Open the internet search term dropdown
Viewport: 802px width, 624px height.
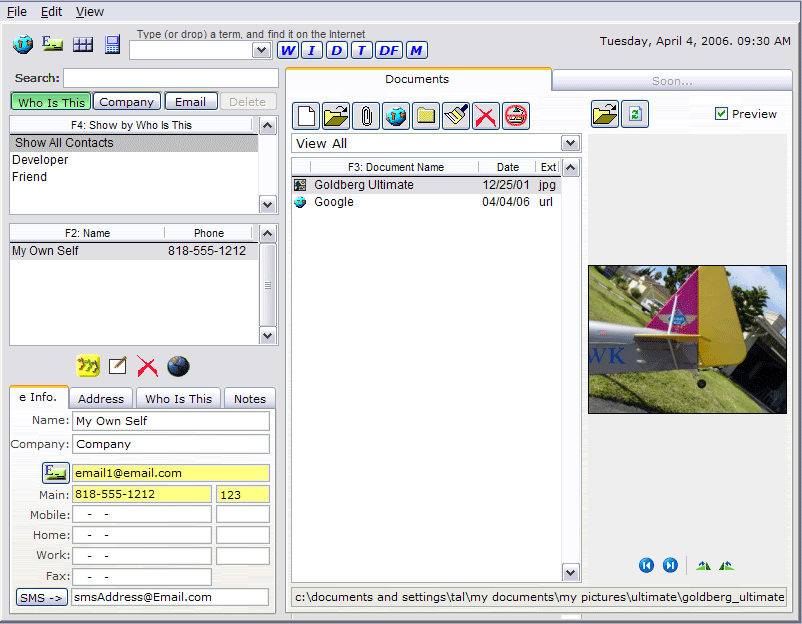pos(261,50)
